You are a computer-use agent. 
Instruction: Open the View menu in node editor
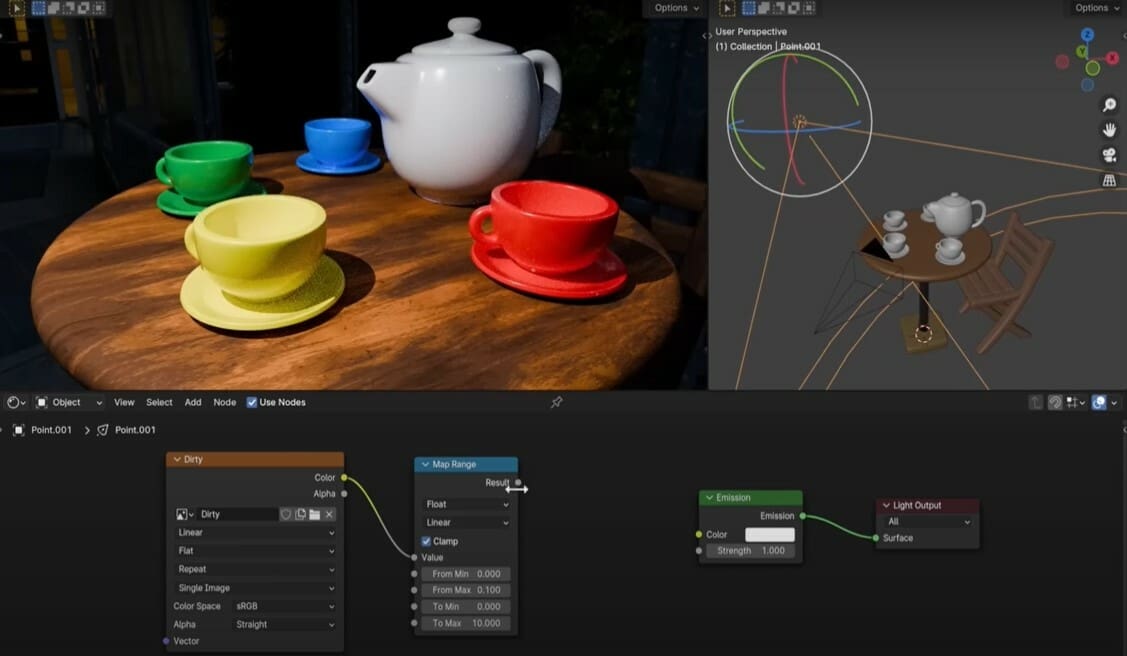point(124,402)
